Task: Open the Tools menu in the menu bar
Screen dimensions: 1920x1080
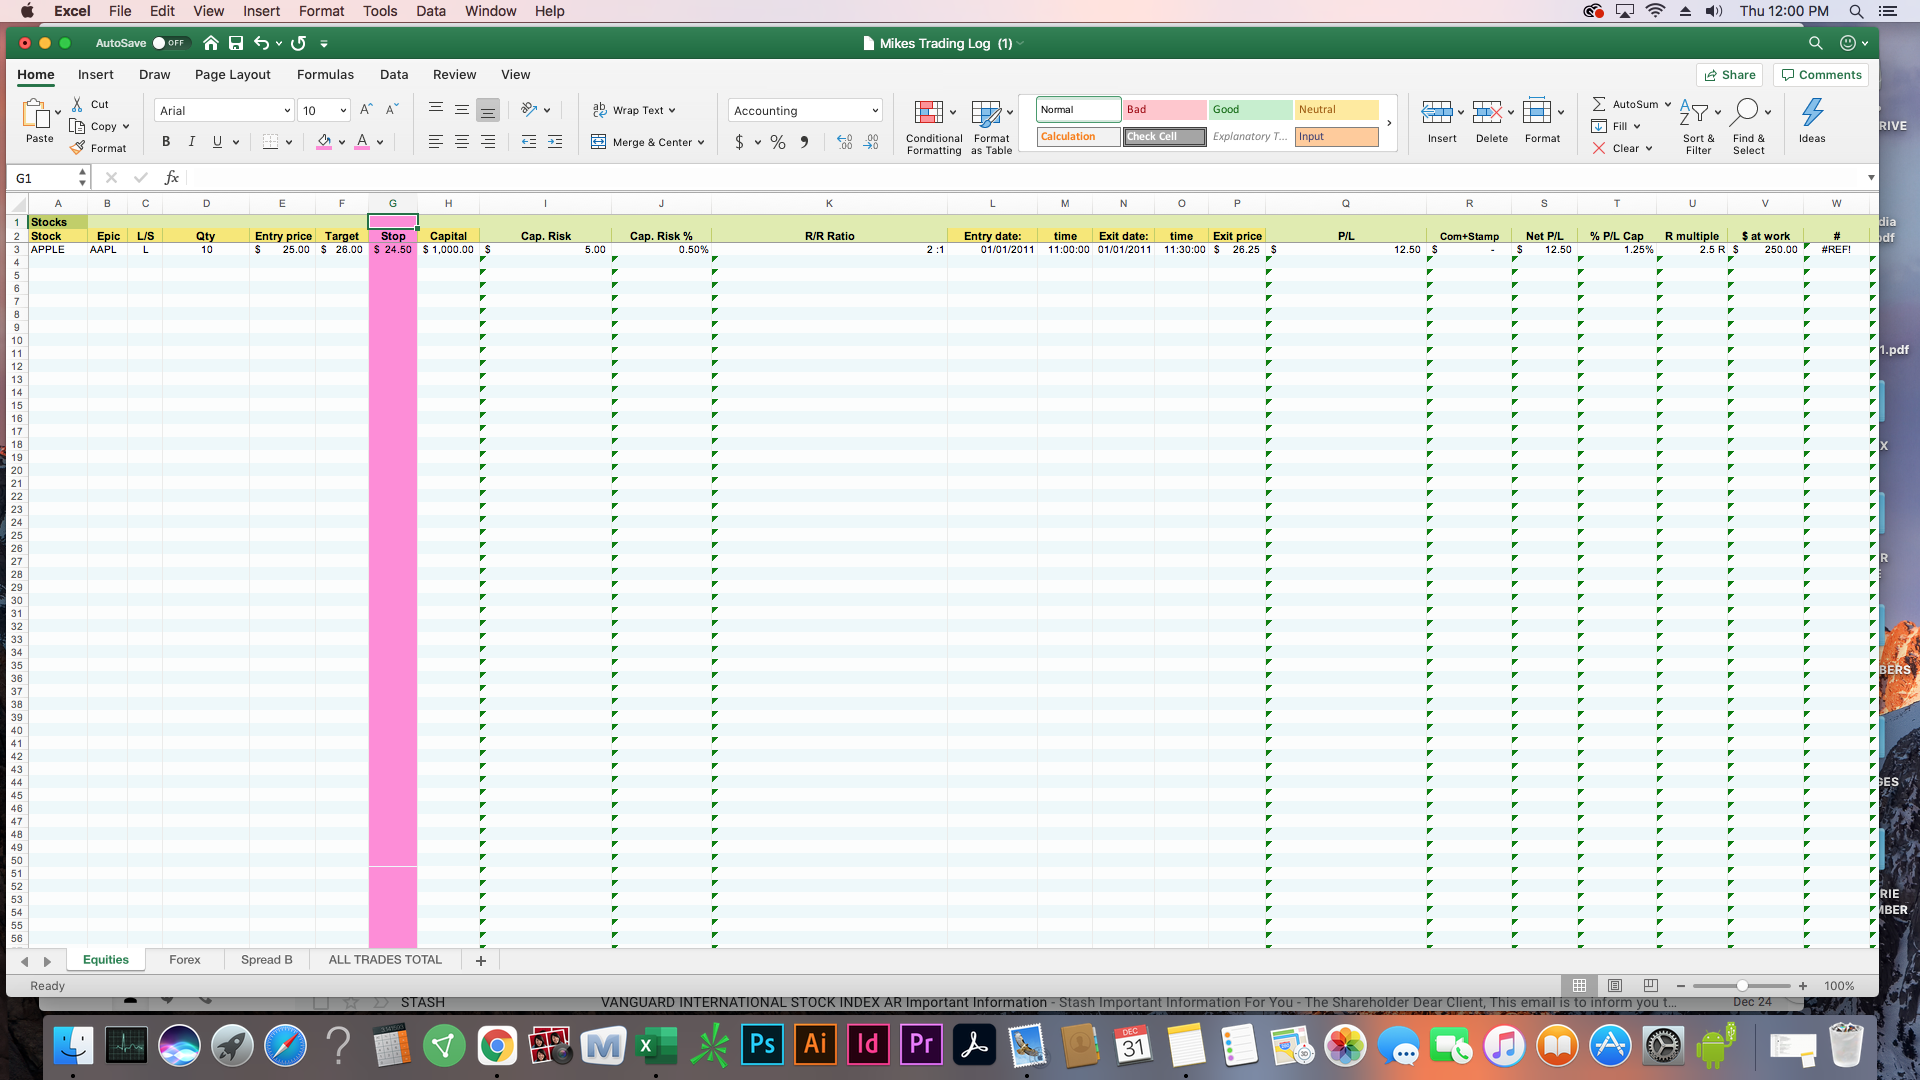Action: (380, 11)
